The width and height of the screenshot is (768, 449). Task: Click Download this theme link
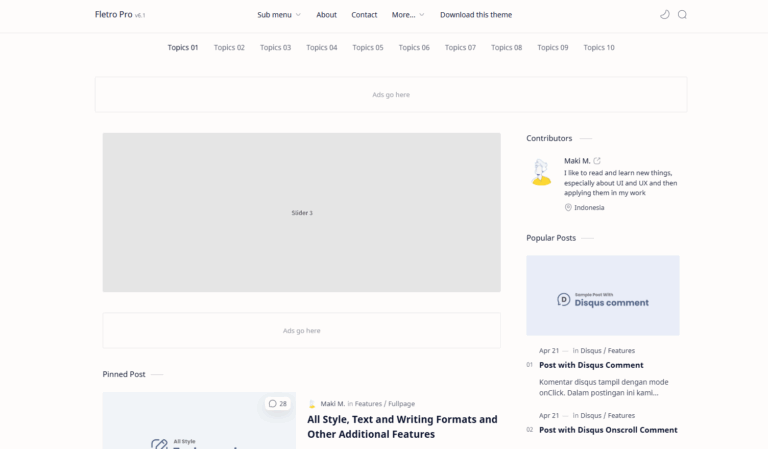coord(476,15)
